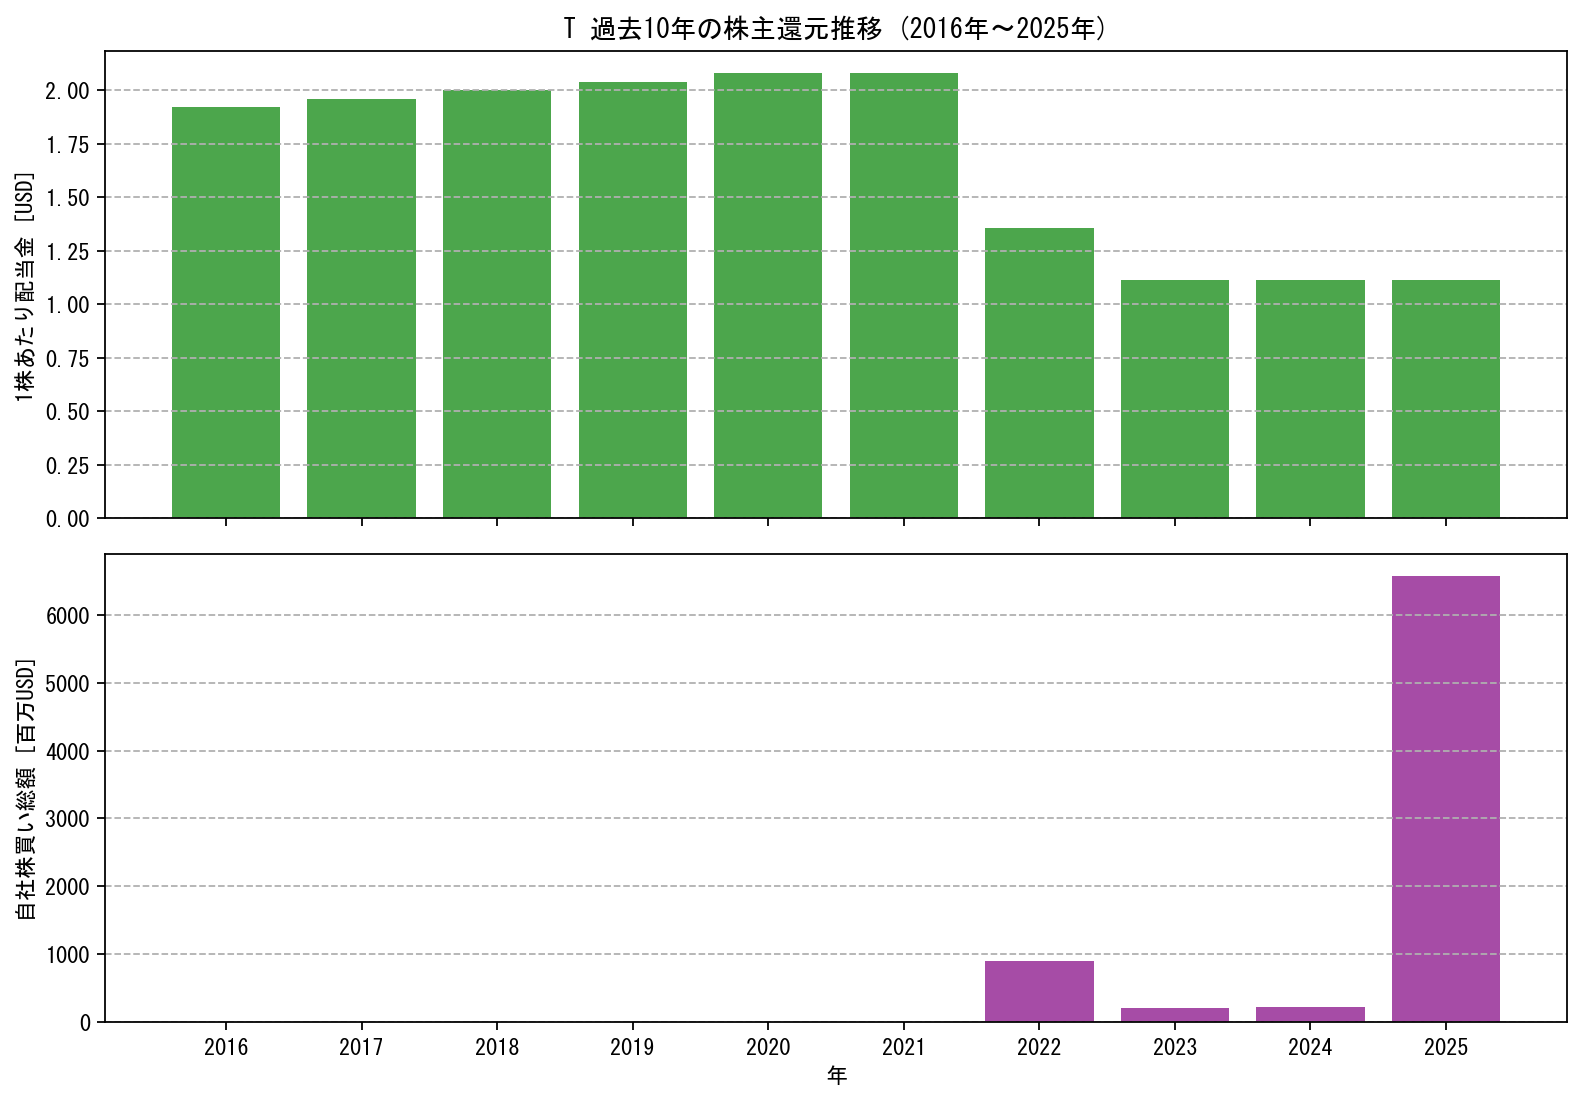The image size is (1582, 1102).
Task: Select the '1.25' dividend axis tick label
Action: click(x=68, y=252)
